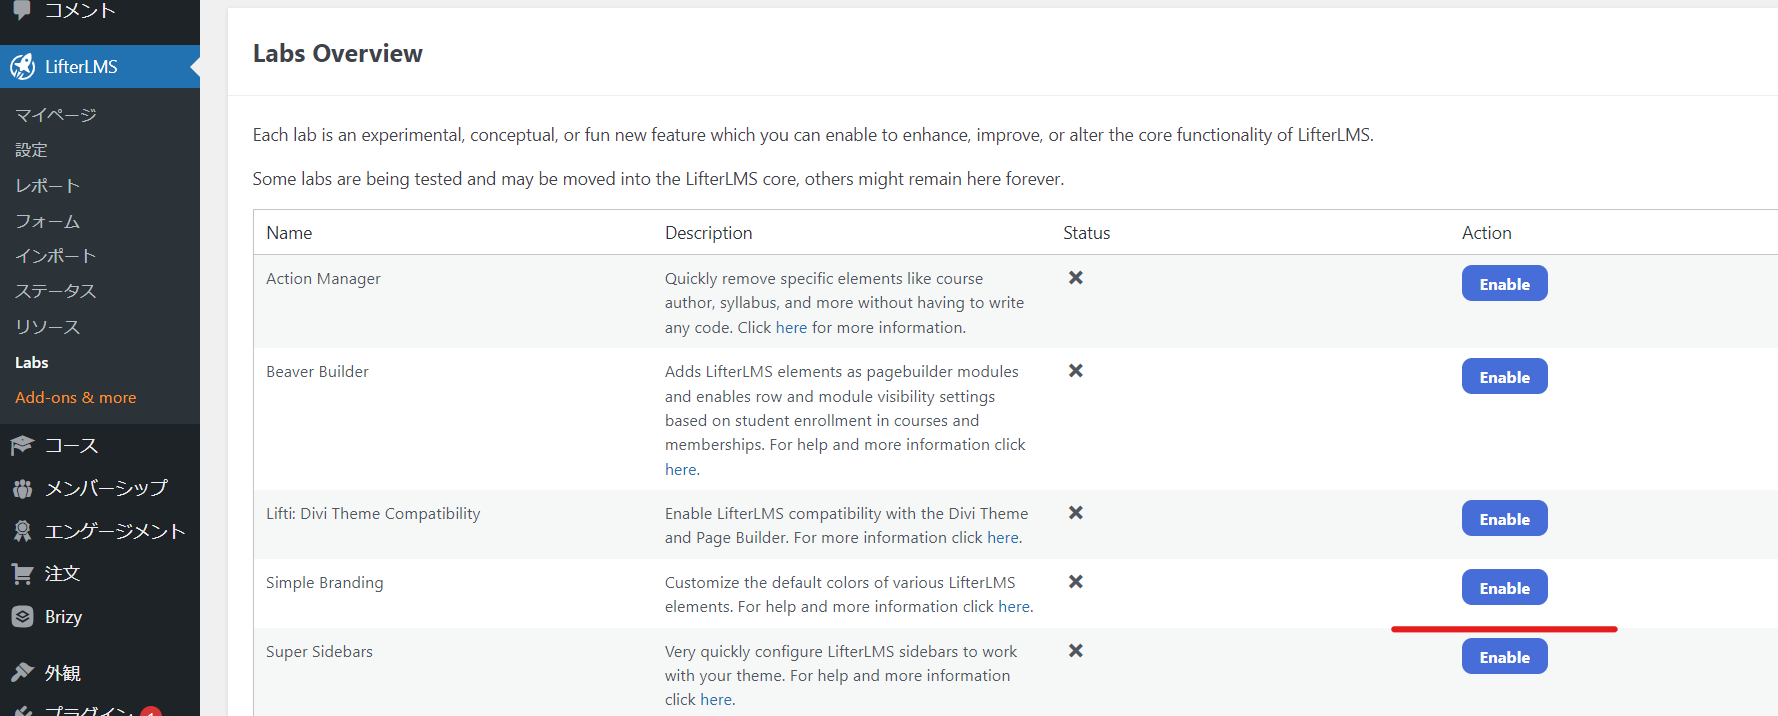The image size is (1778, 716).
Task: Open the Labs submenu item
Action: tap(32, 362)
